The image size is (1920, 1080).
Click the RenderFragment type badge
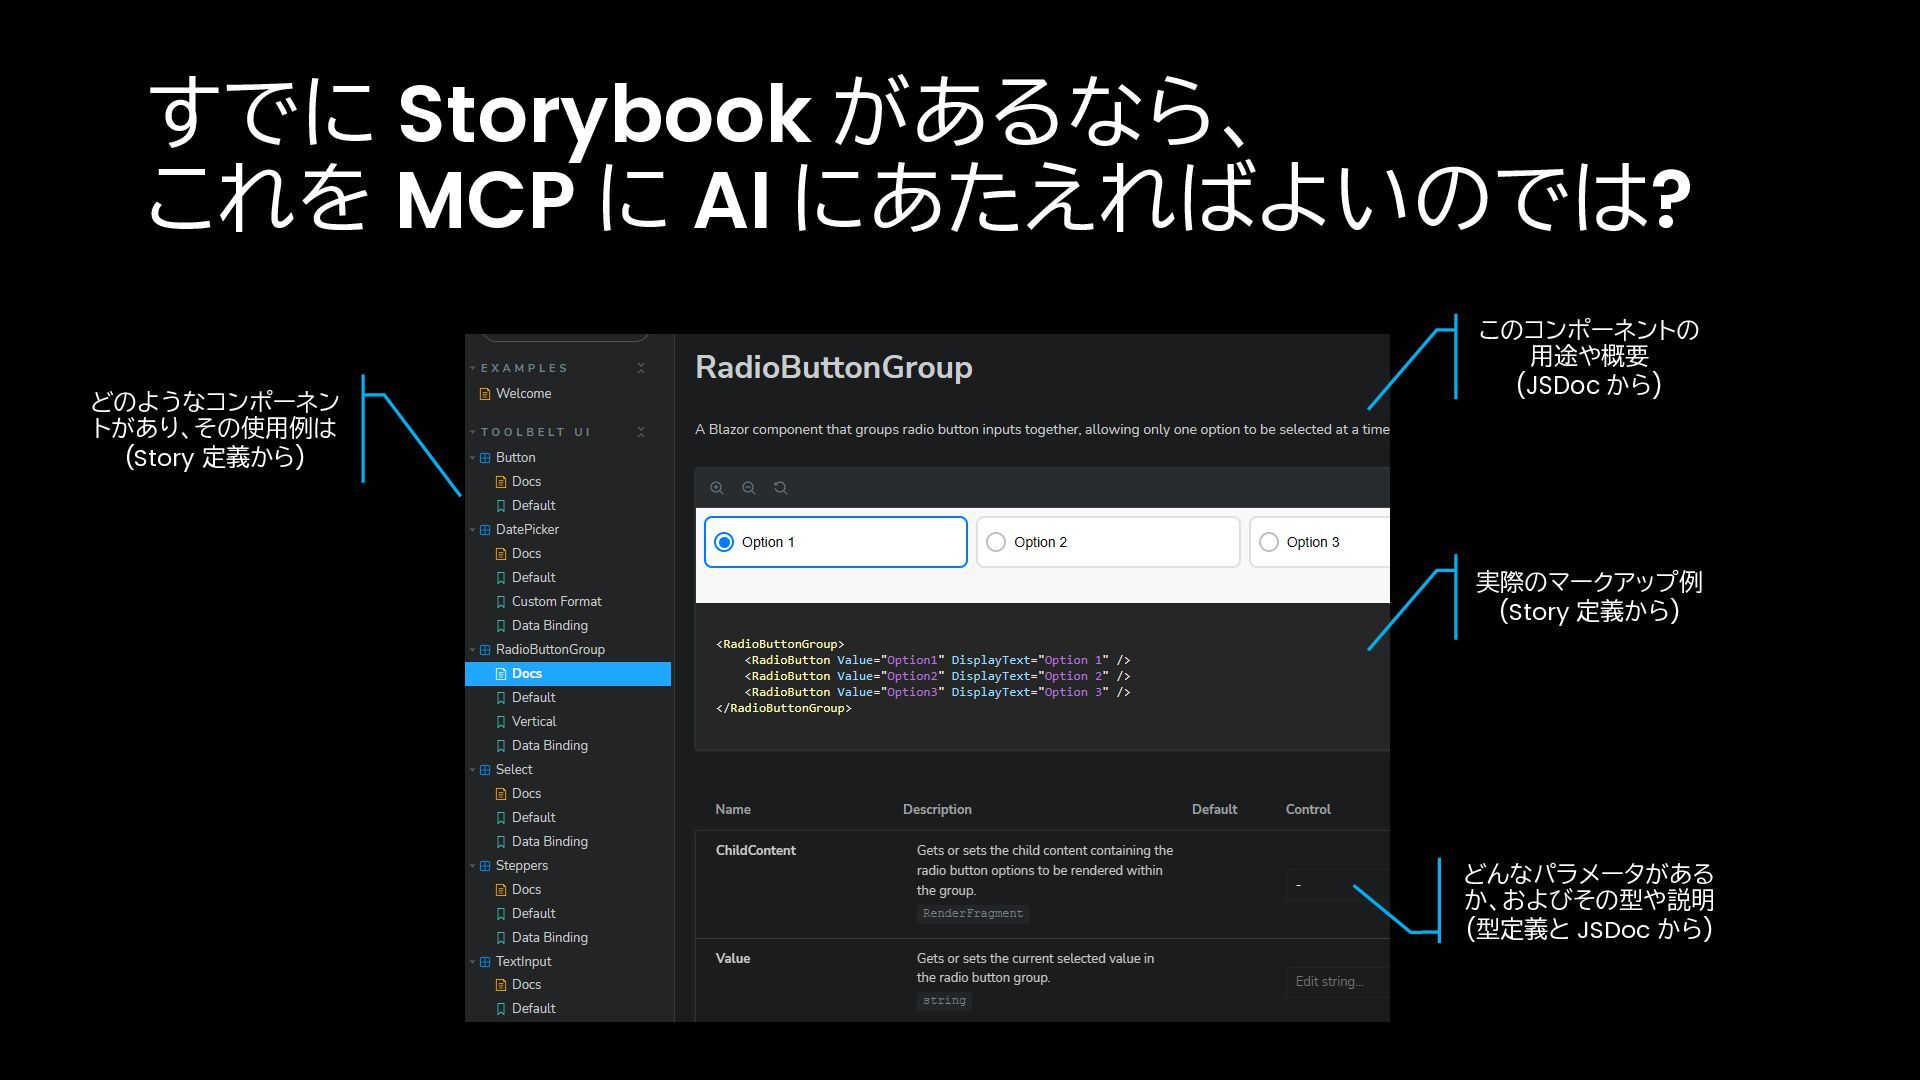coord(973,914)
